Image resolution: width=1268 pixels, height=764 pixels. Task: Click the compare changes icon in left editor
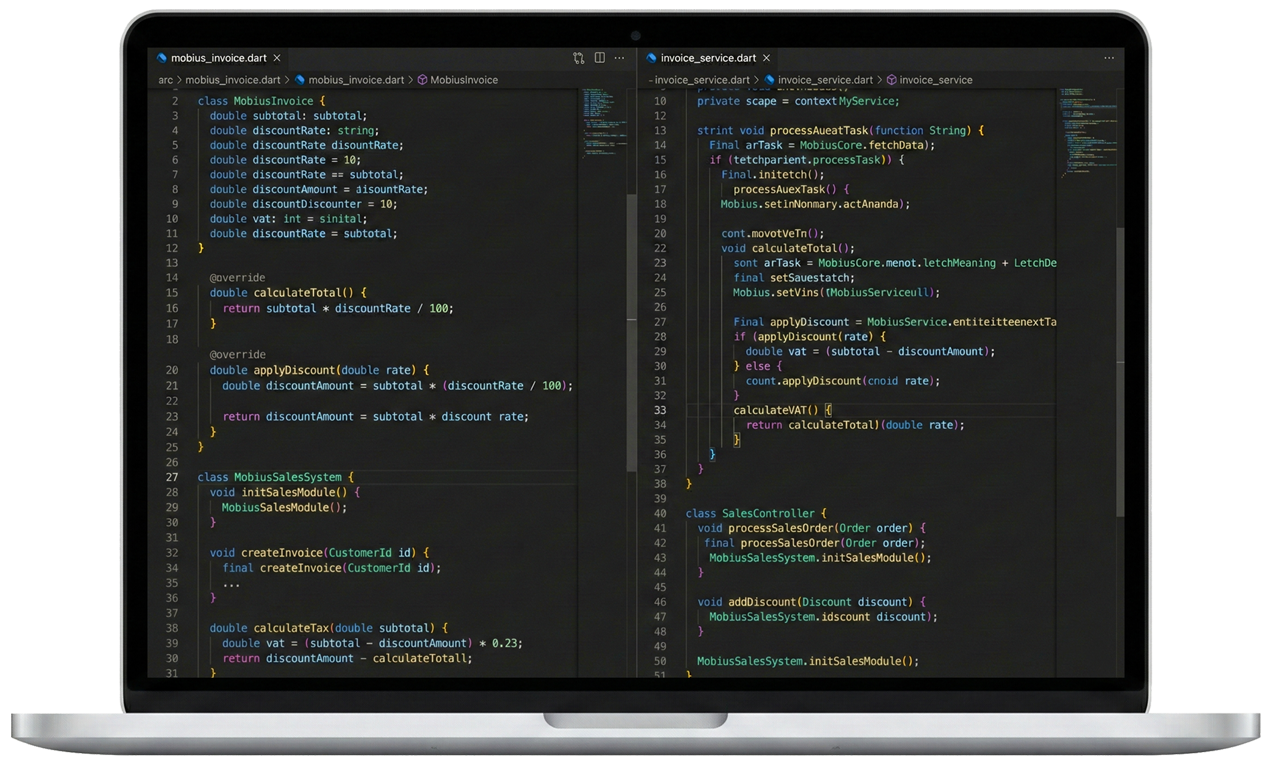coord(578,58)
